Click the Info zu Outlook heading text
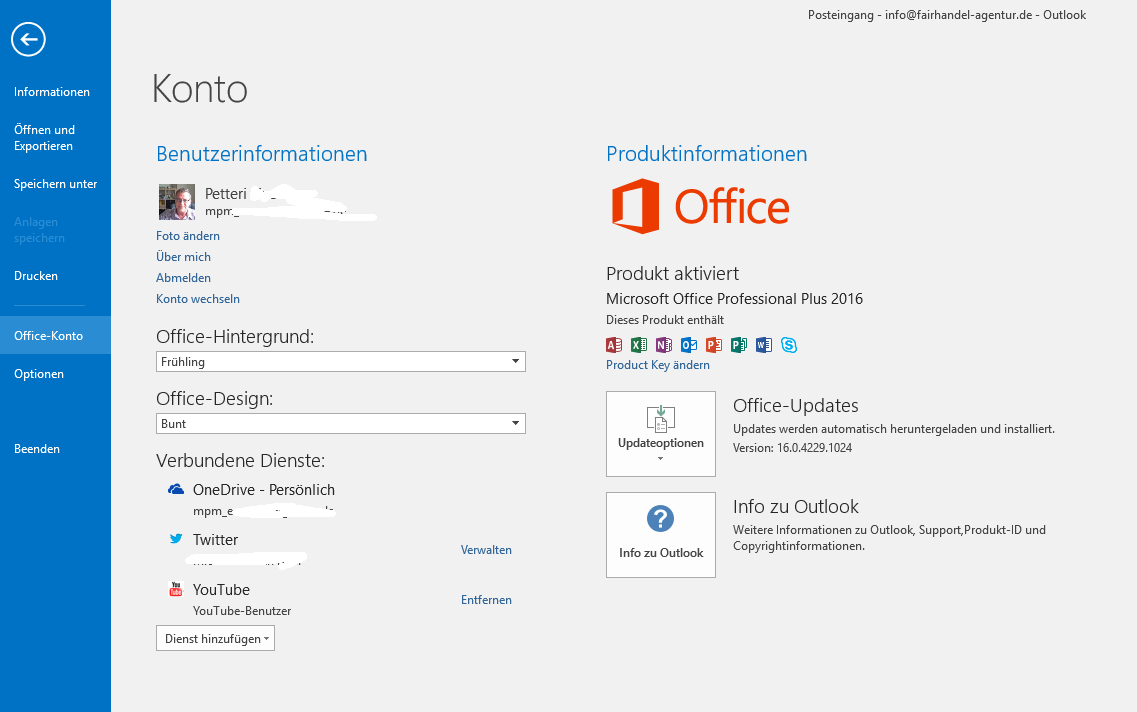This screenshot has width=1137, height=712. click(x=795, y=506)
